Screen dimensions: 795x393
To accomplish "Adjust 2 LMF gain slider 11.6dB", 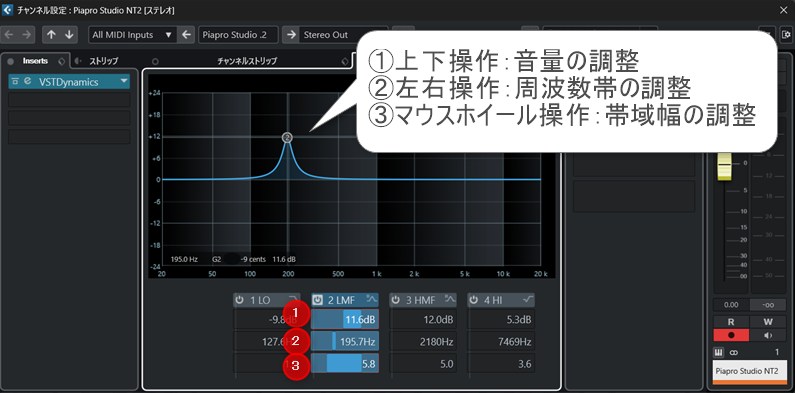I will coord(345,319).
